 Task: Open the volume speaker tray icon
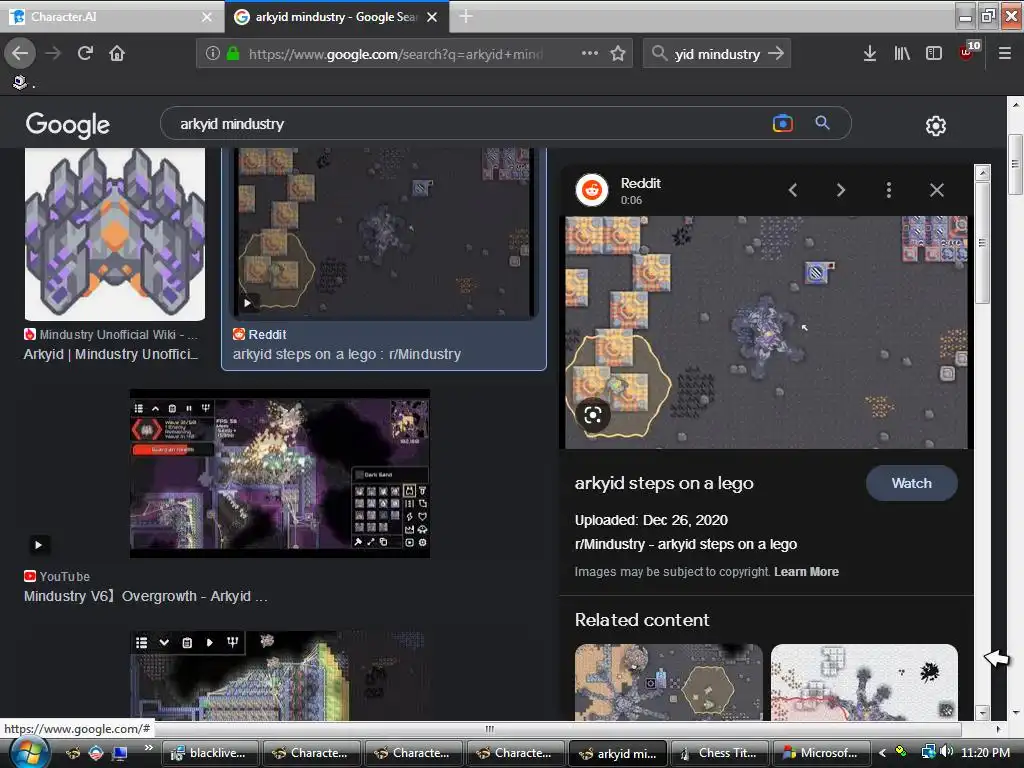click(947, 752)
